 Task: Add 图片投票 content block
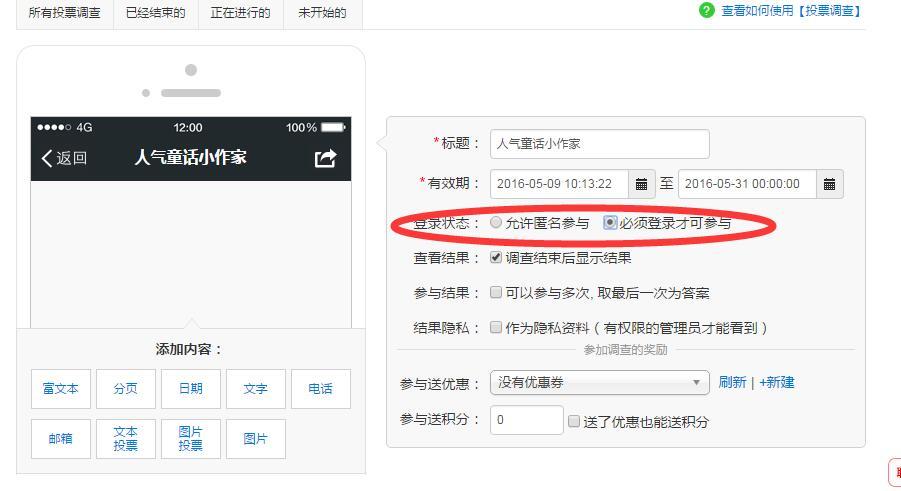(x=191, y=439)
